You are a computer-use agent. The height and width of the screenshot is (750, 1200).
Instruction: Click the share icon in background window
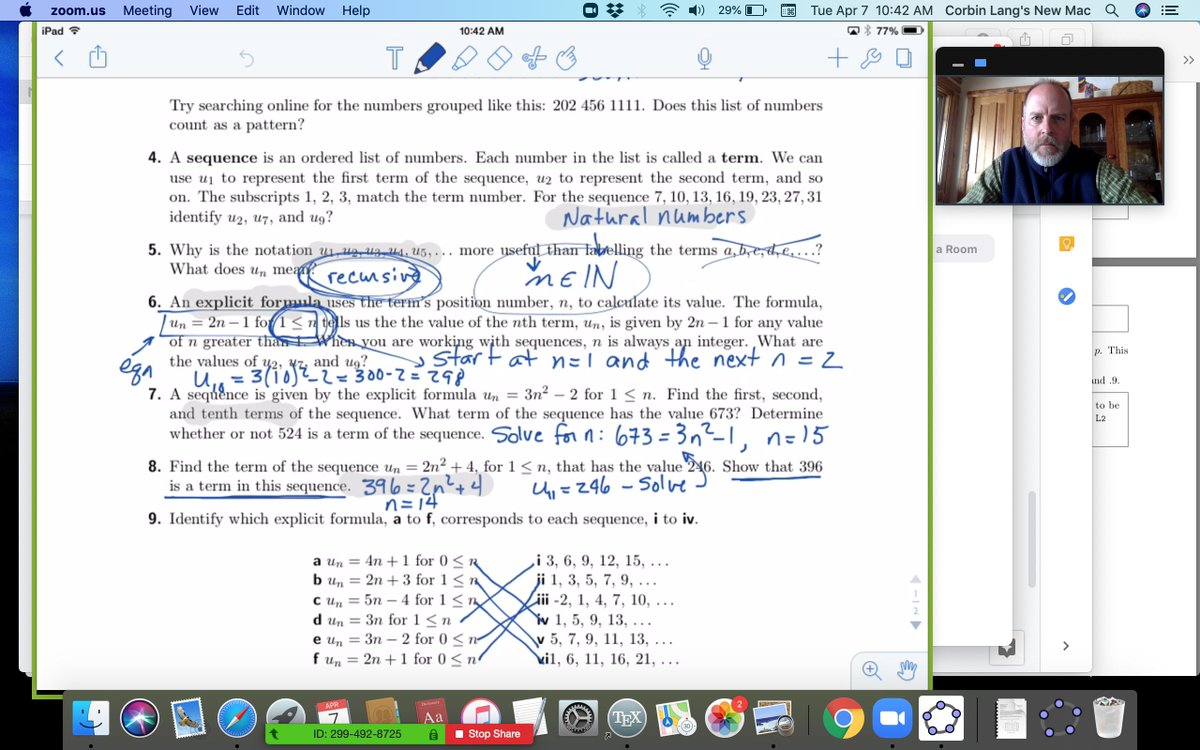[1025, 40]
